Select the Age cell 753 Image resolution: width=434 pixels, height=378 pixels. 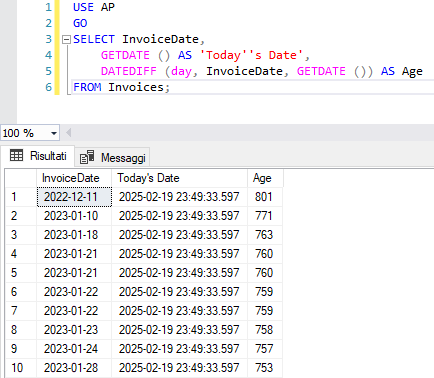coord(265,368)
